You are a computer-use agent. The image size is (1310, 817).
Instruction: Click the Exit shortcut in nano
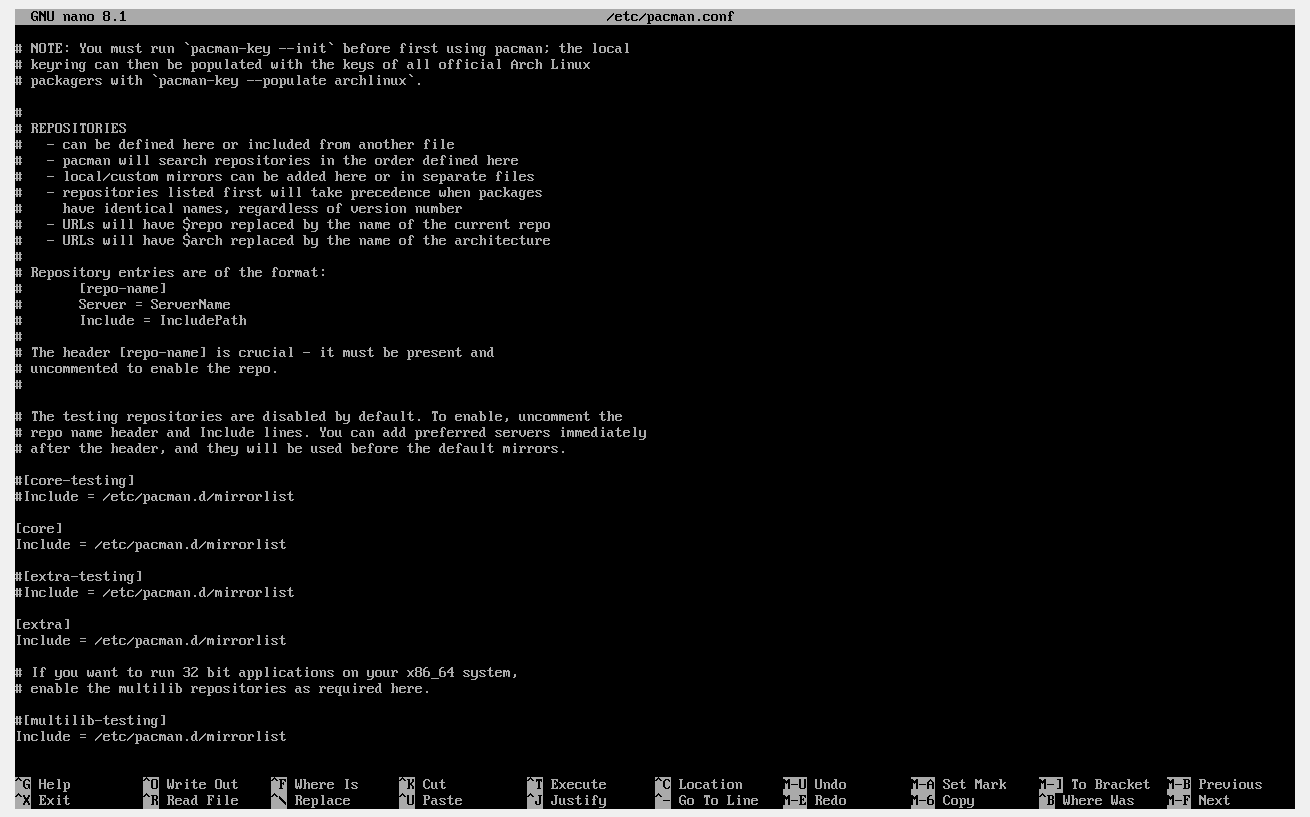coord(53,800)
